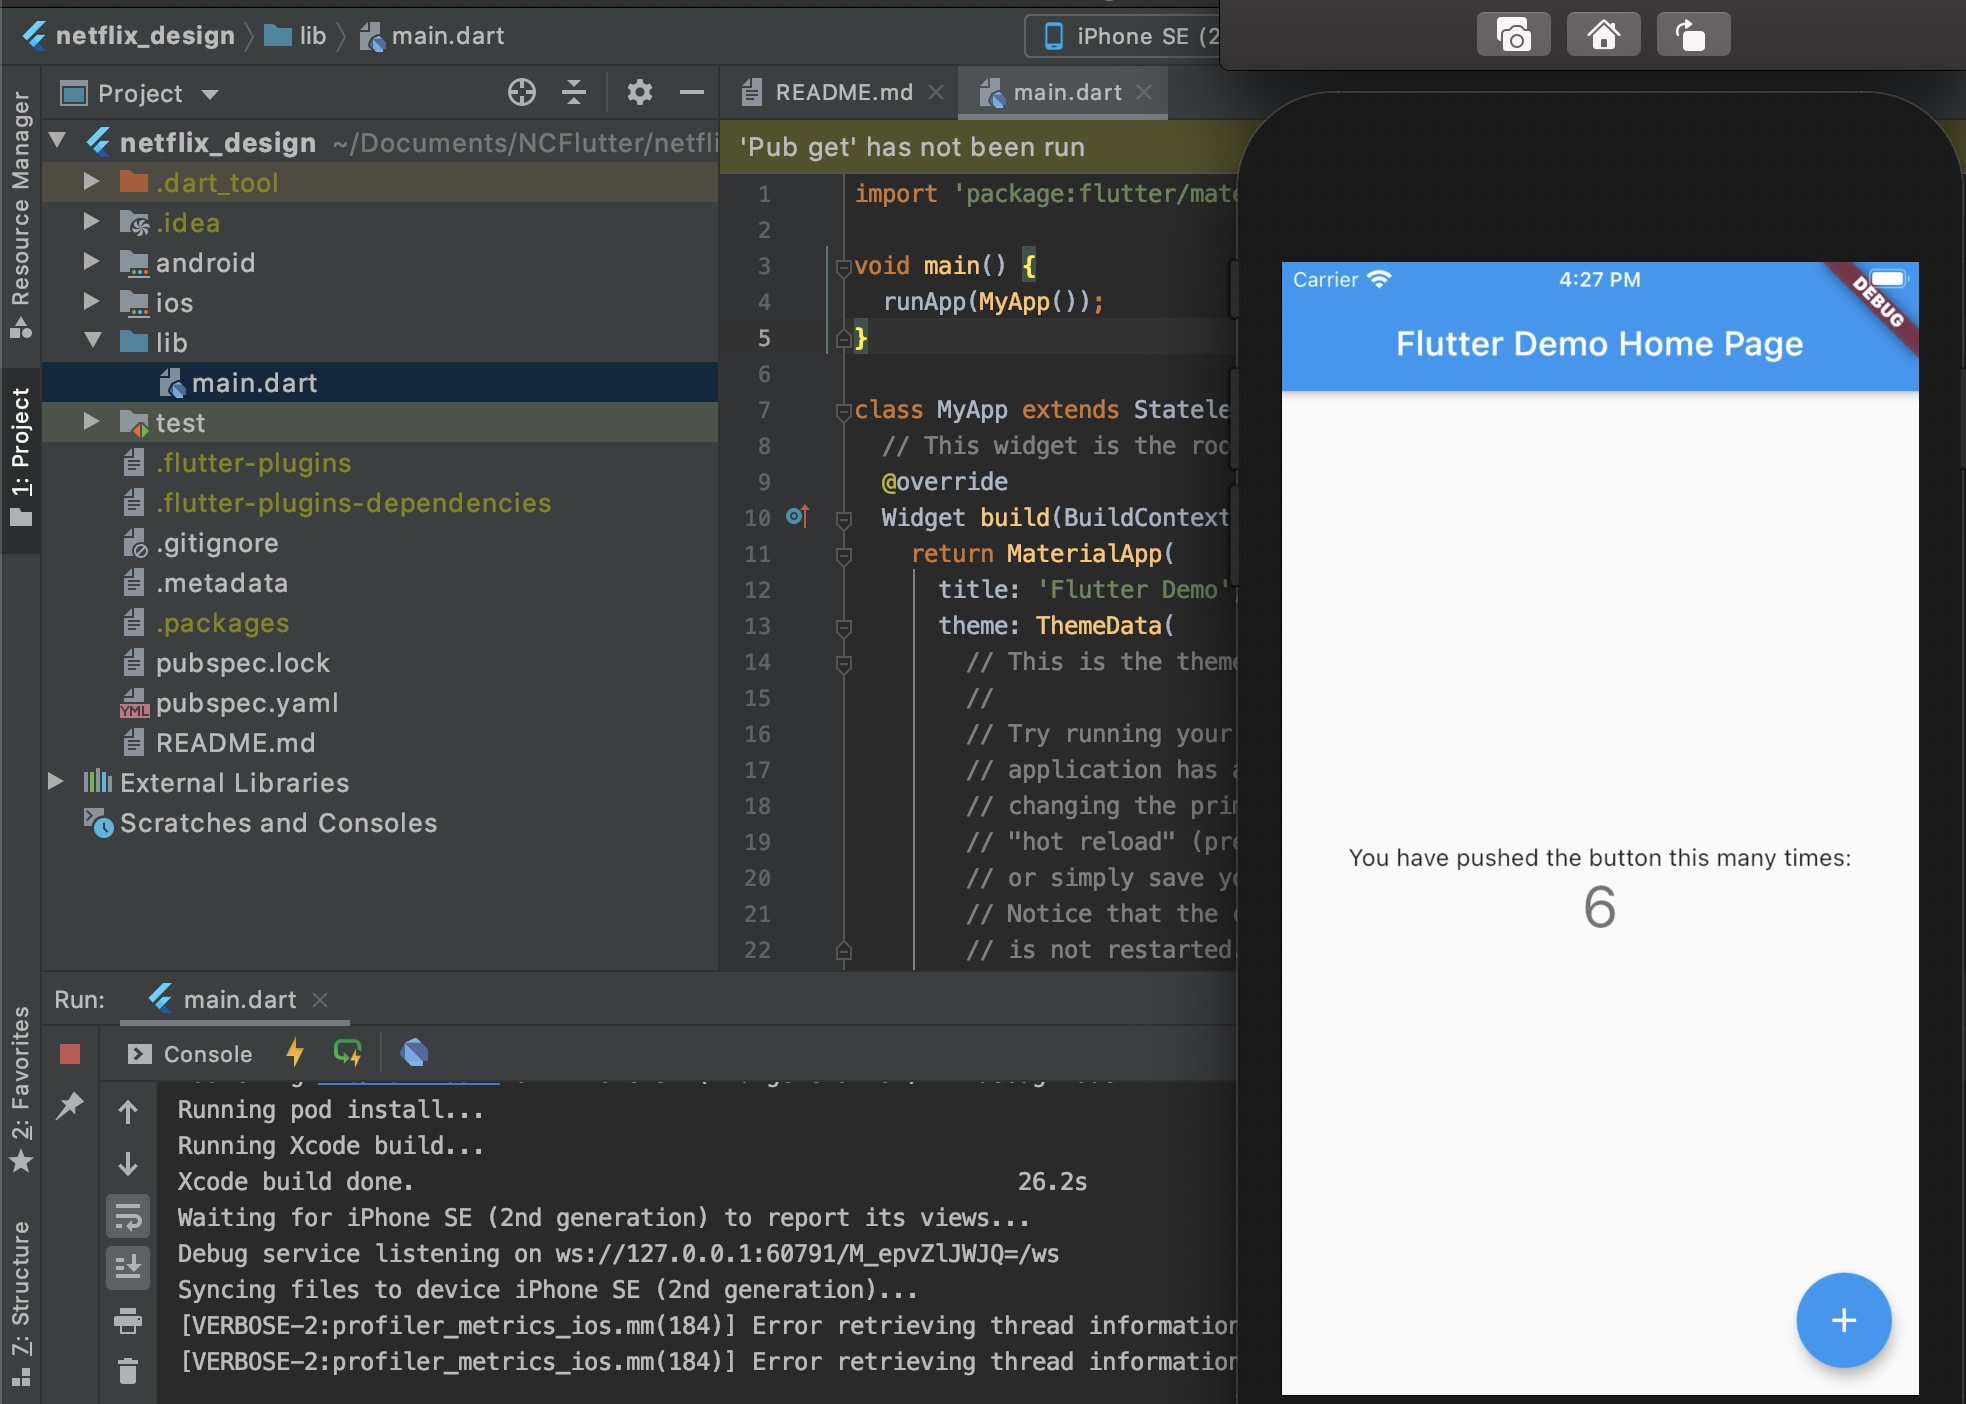The image size is (1966, 1404).
Task: Select main.dart in the project tree
Action: point(255,382)
